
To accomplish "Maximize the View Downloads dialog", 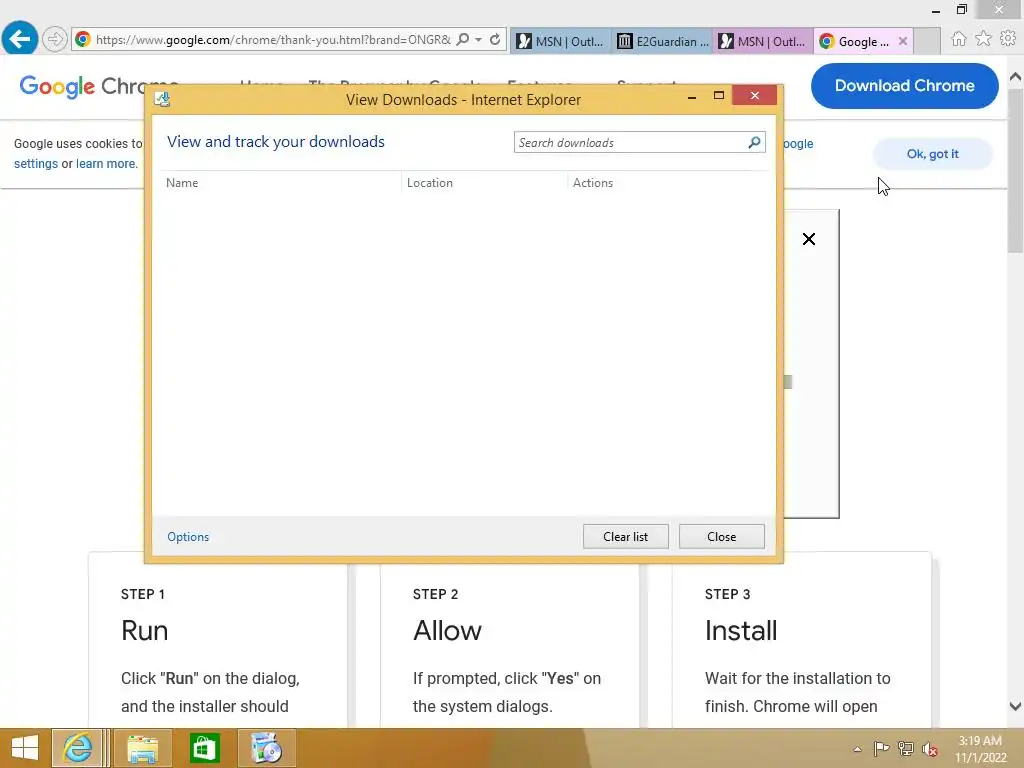I will pyautogui.click(x=719, y=96).
